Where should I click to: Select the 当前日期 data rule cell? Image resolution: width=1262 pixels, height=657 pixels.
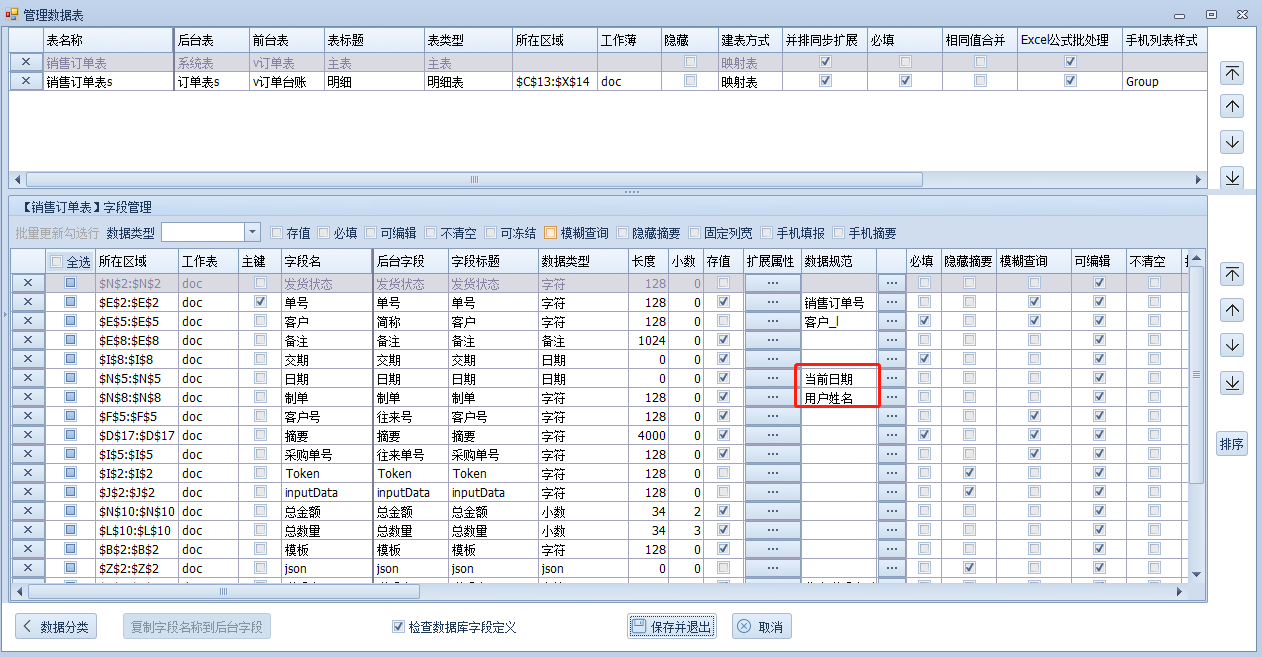(x=839, y=378)
